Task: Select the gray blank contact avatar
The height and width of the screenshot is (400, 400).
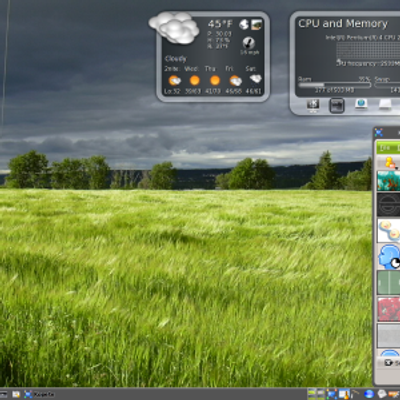Action: (x=389, y=335)
